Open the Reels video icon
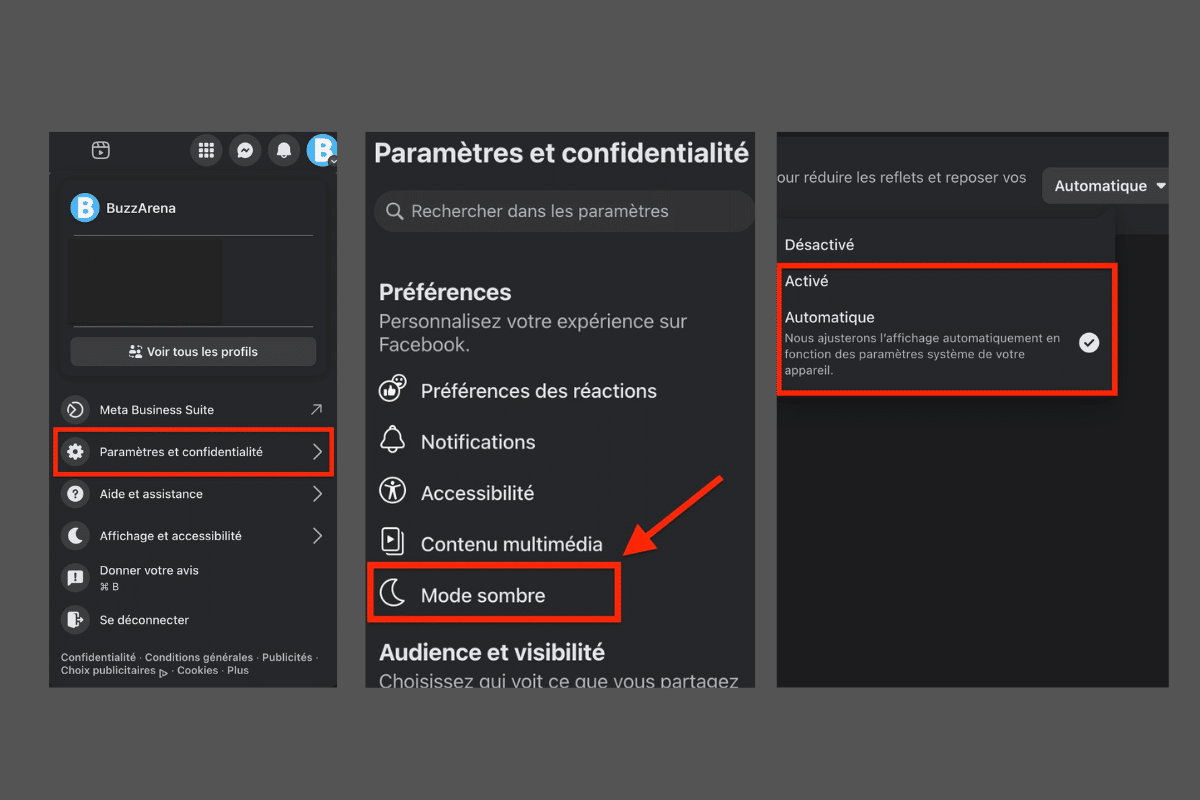The image size is (1200, 800). [100, 151]
